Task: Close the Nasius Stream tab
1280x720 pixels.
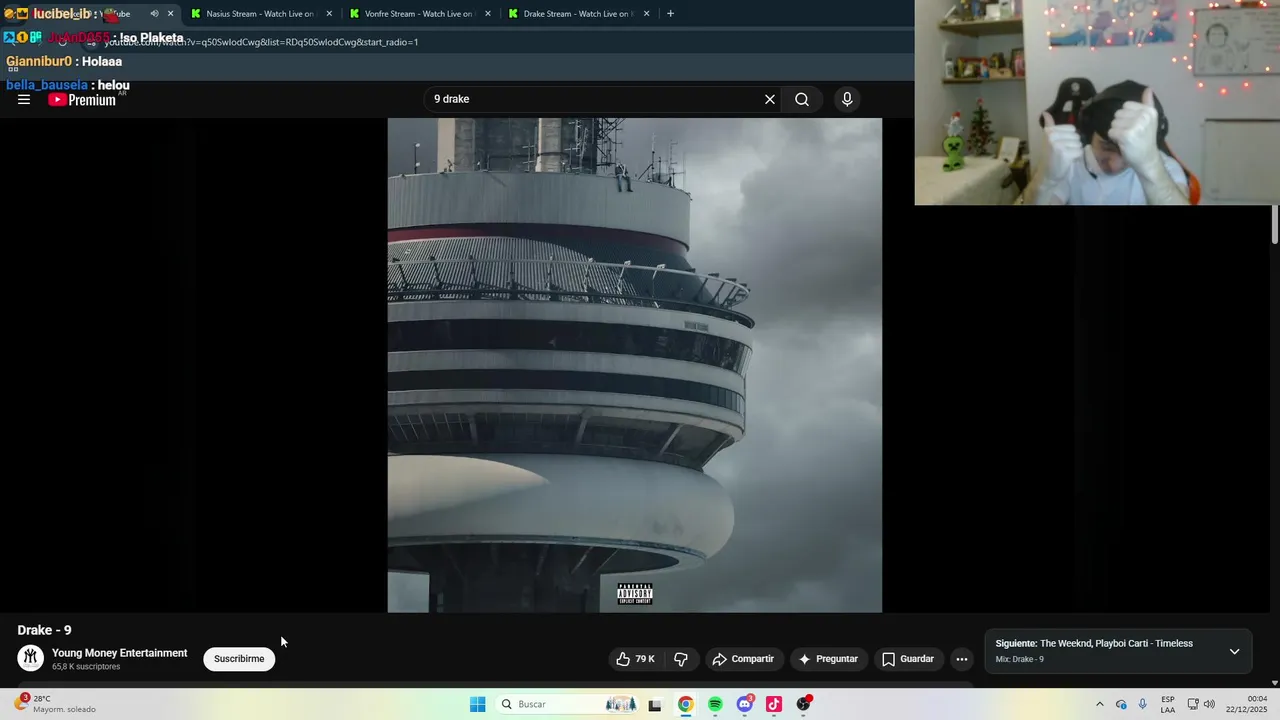Action: [x=329, y=14]
